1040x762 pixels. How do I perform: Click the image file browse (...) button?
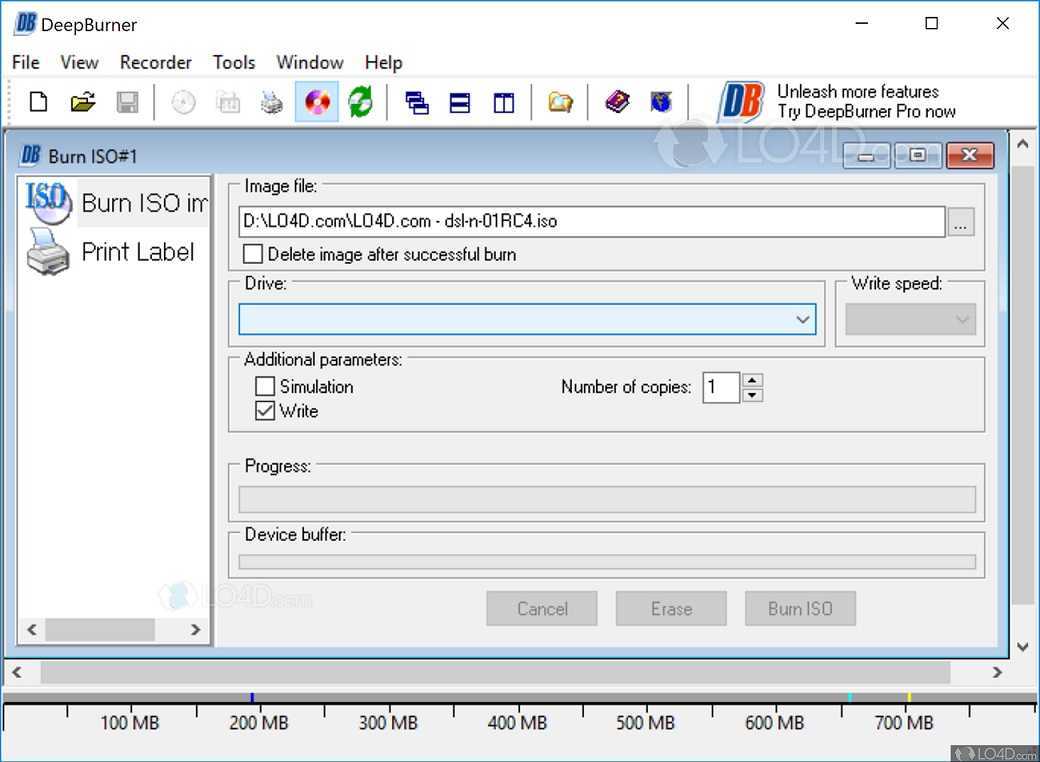pos(960,222)
